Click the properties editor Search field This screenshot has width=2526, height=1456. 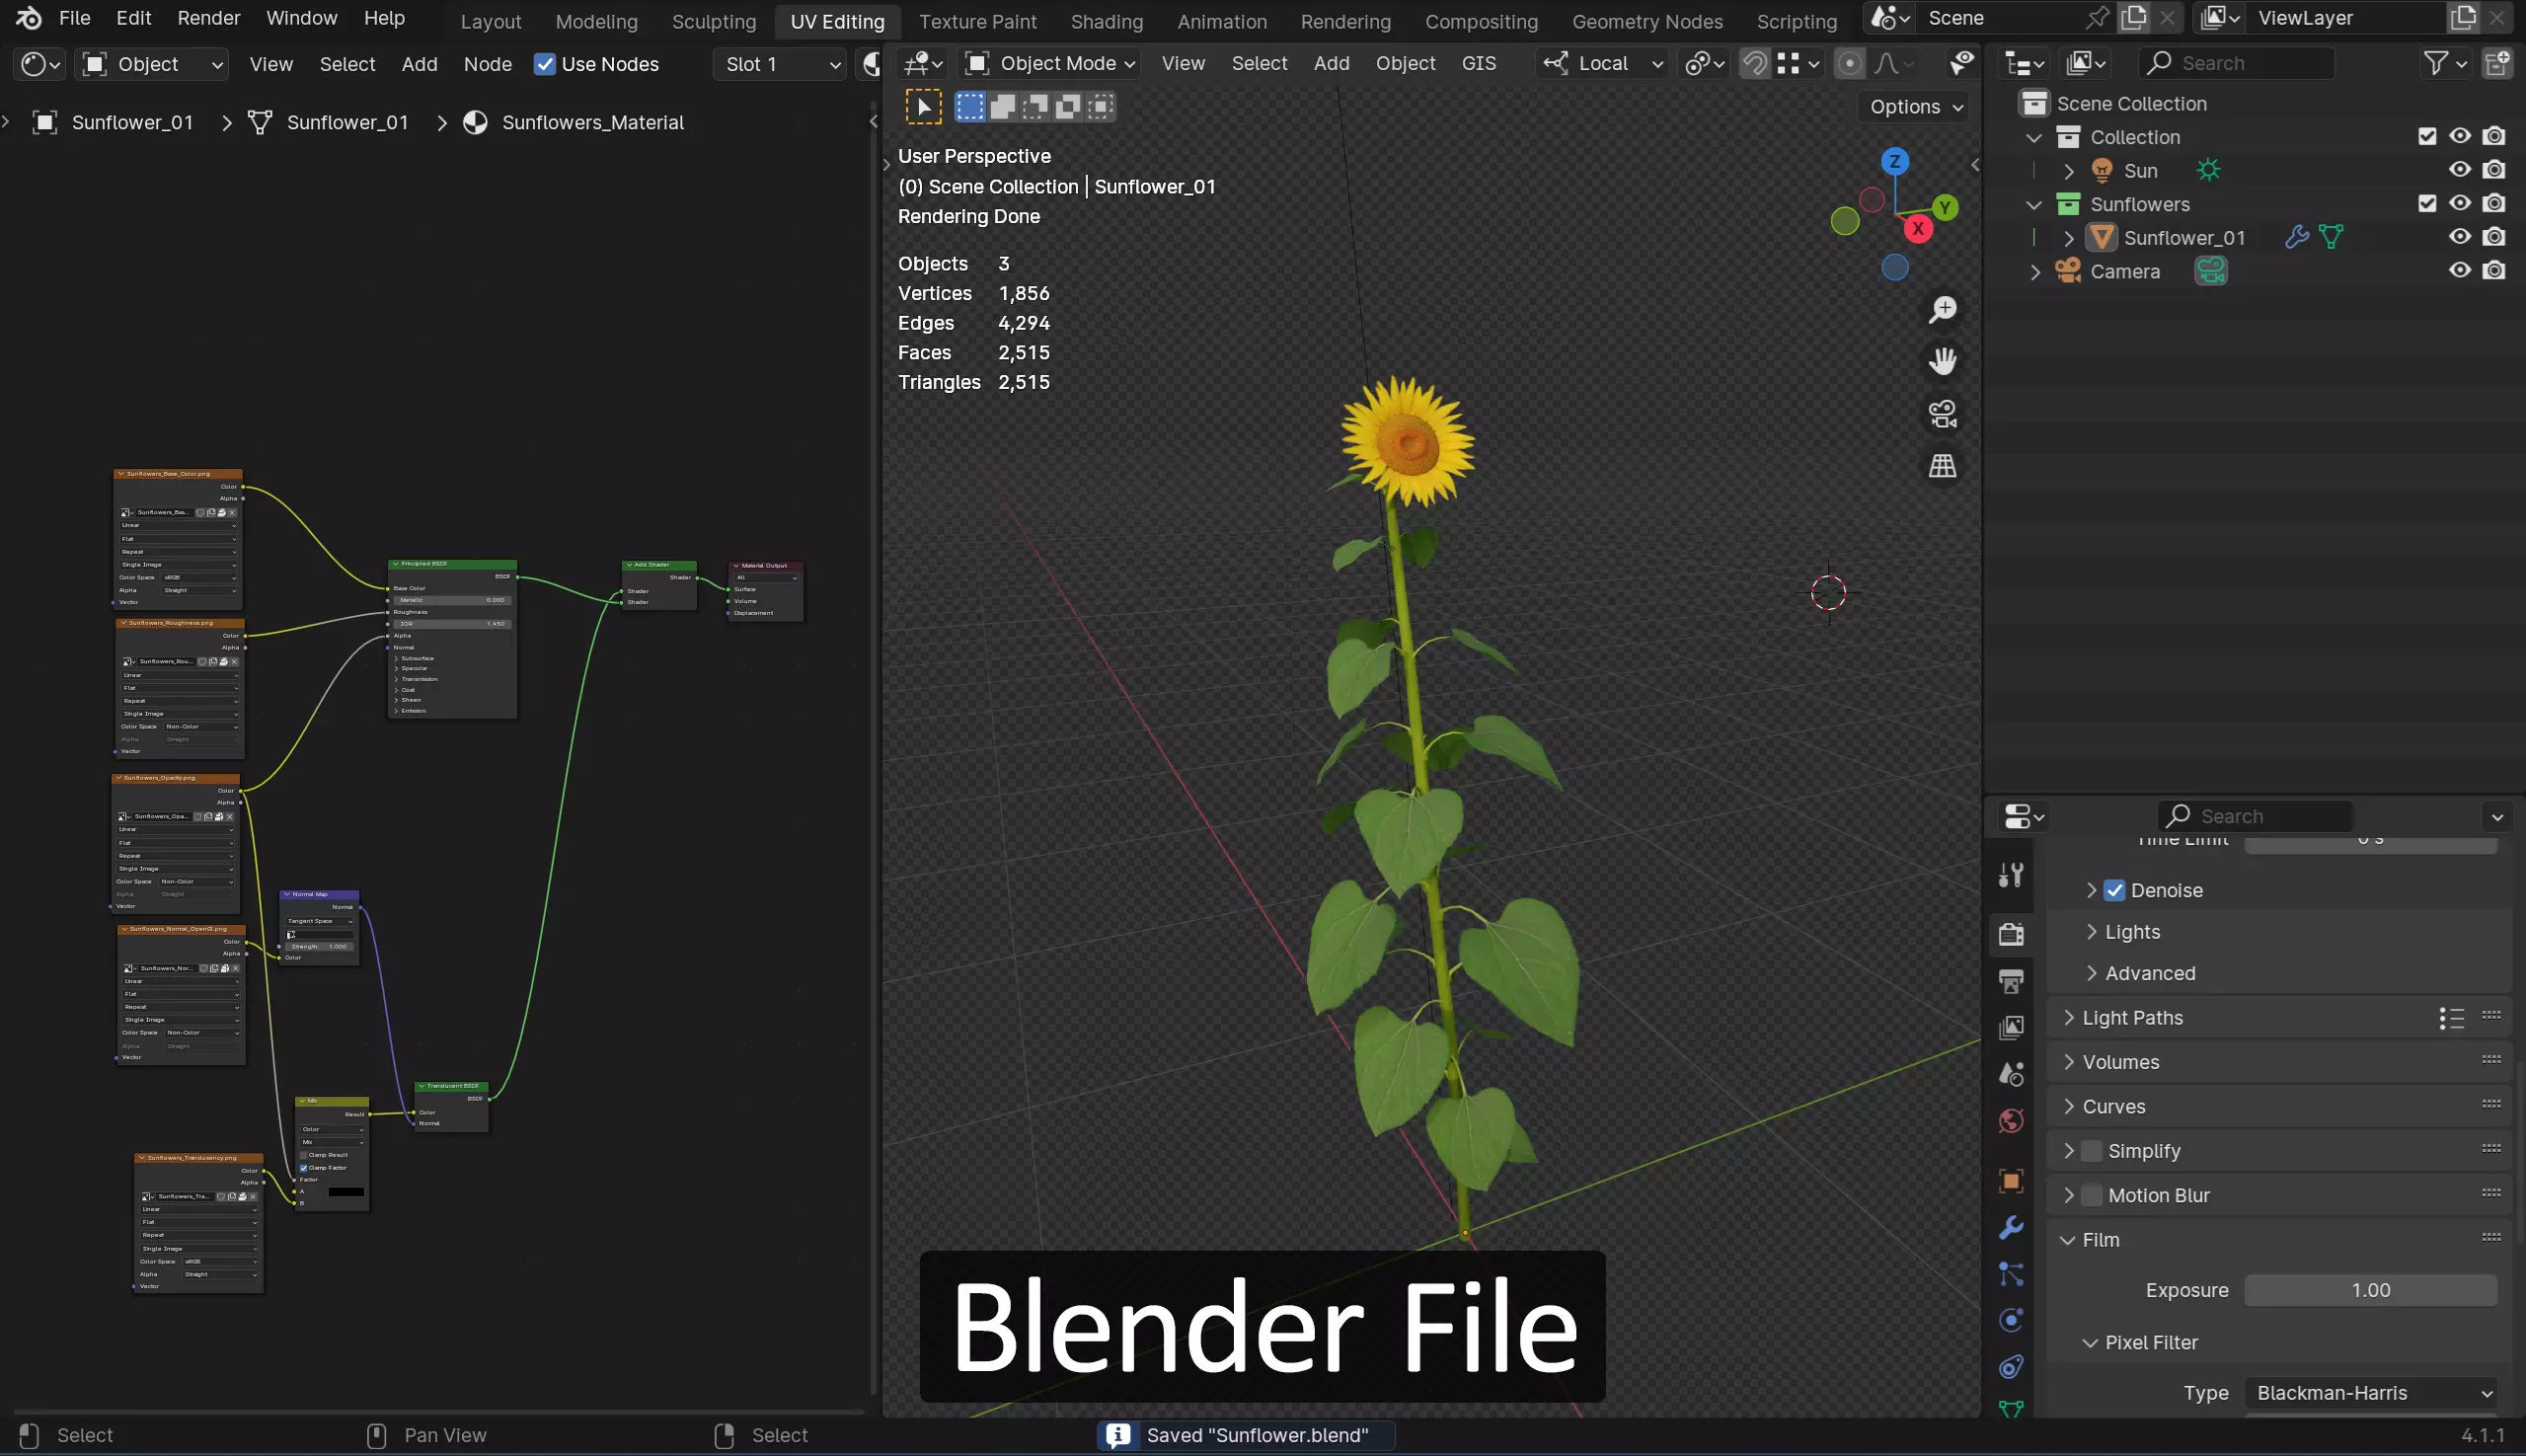pyautogui.click(x=2254, y=817)
